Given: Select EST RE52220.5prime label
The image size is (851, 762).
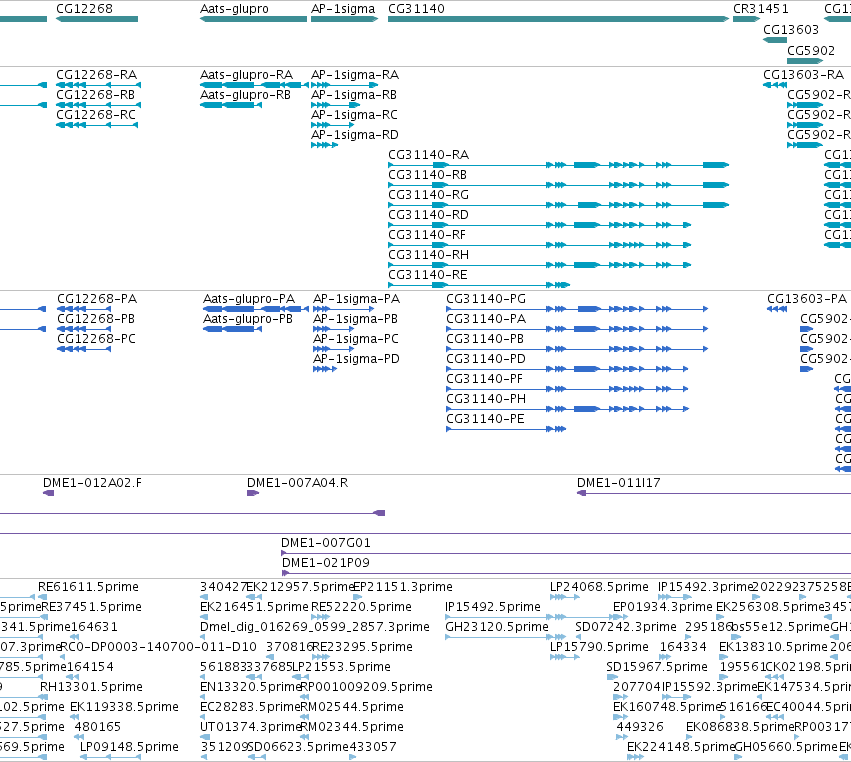Looking at the screenshot, I should 361,607.
